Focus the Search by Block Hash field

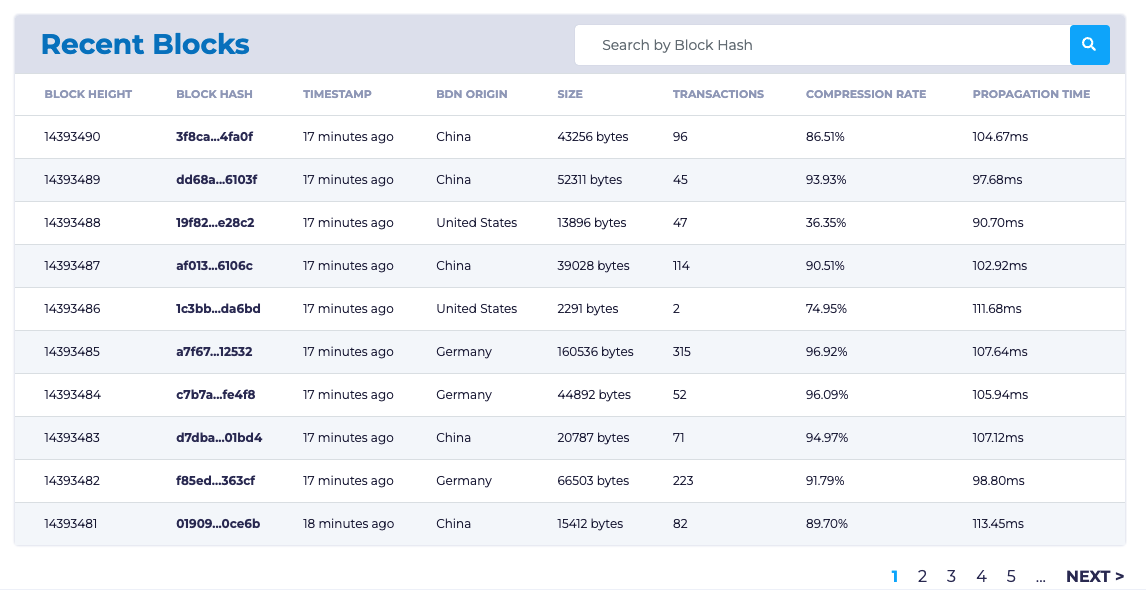pos(822,45)
